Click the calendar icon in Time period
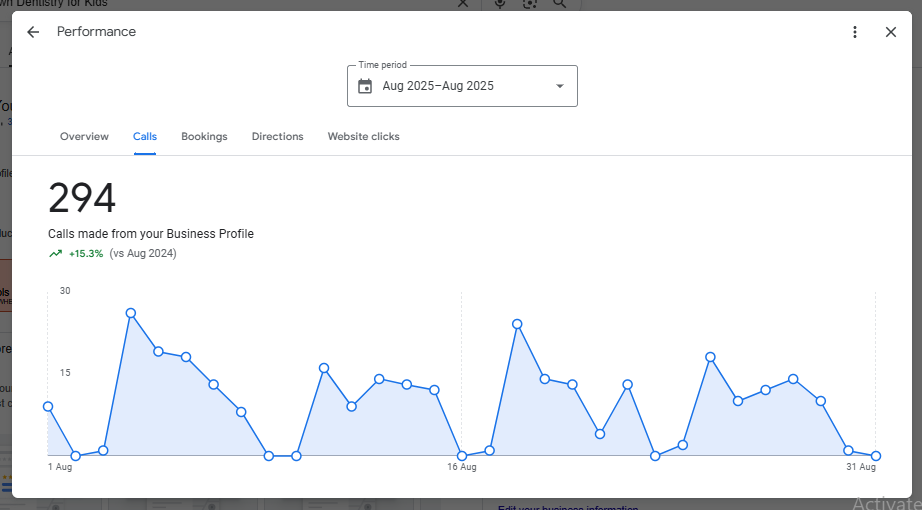The image size is (922, 510). (x=365, y=86)
